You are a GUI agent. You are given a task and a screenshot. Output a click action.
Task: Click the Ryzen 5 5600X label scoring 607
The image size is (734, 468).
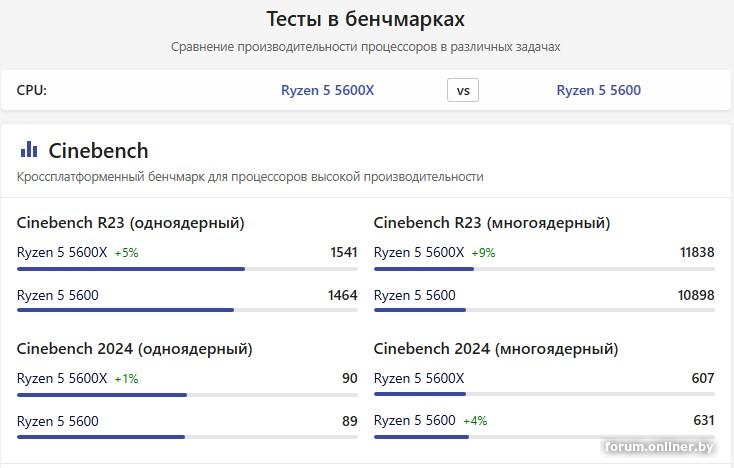[418, 378]
